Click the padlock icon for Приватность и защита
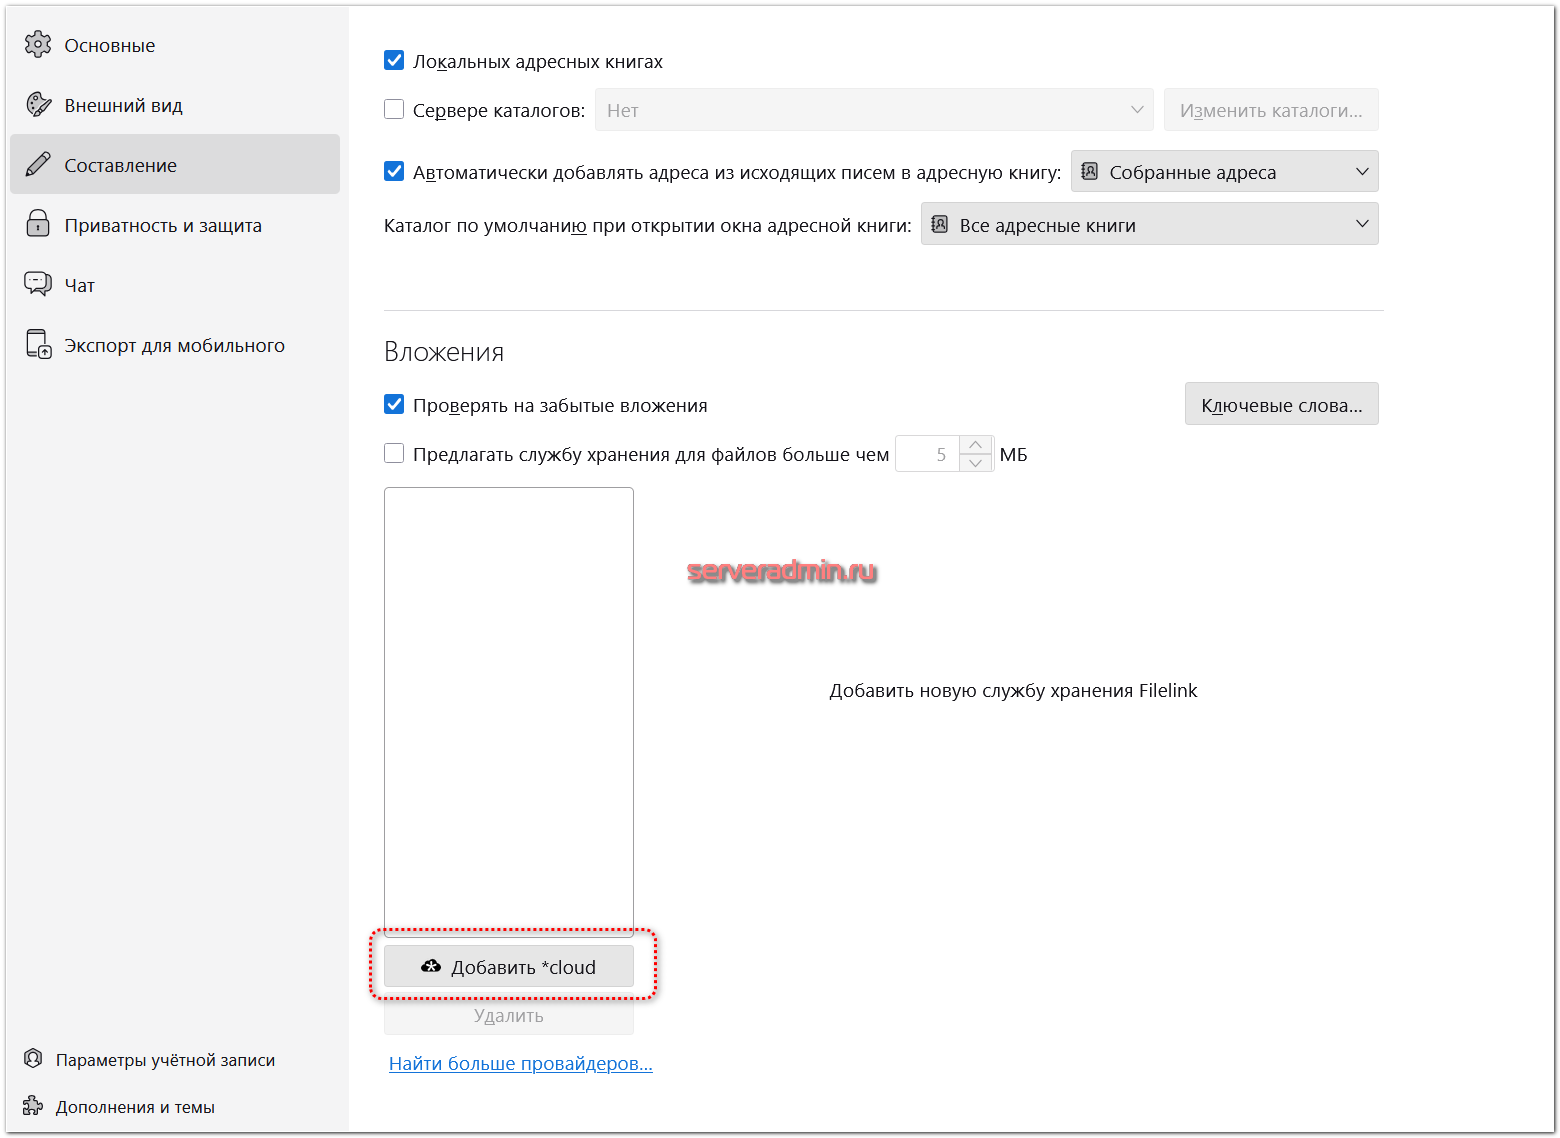Viewport: 1560px width, 1138px height. point(38,224)
